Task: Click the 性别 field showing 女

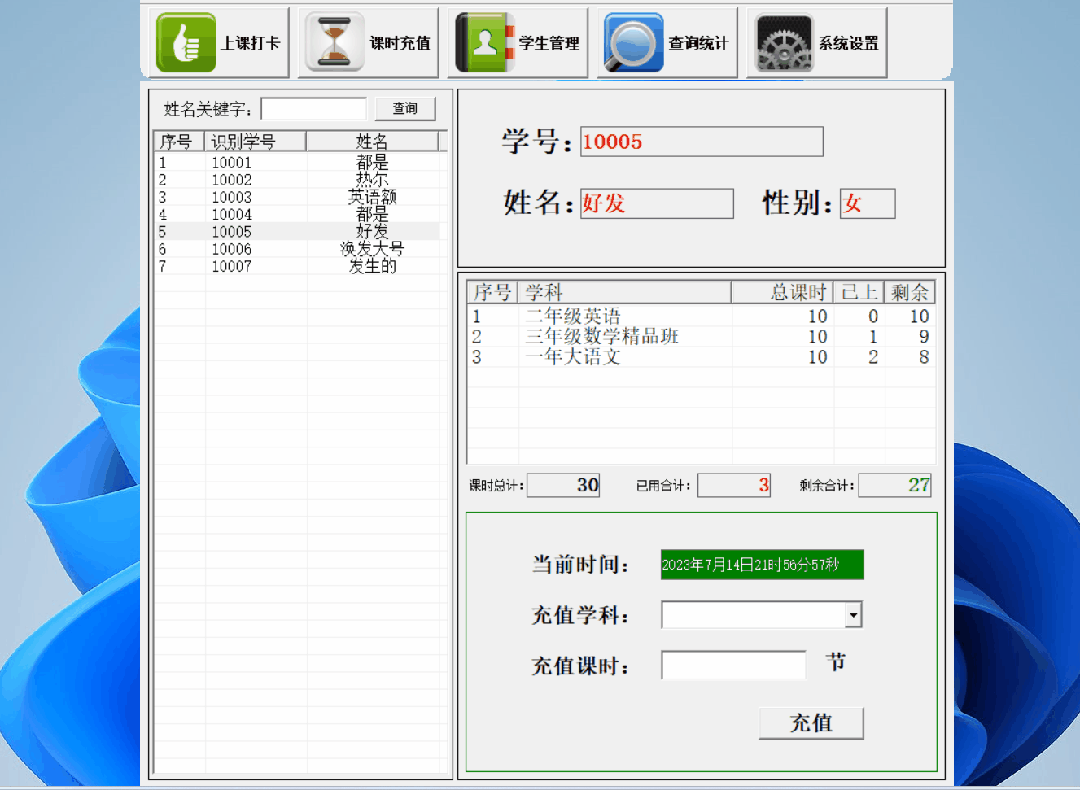Action: point(867,203)
